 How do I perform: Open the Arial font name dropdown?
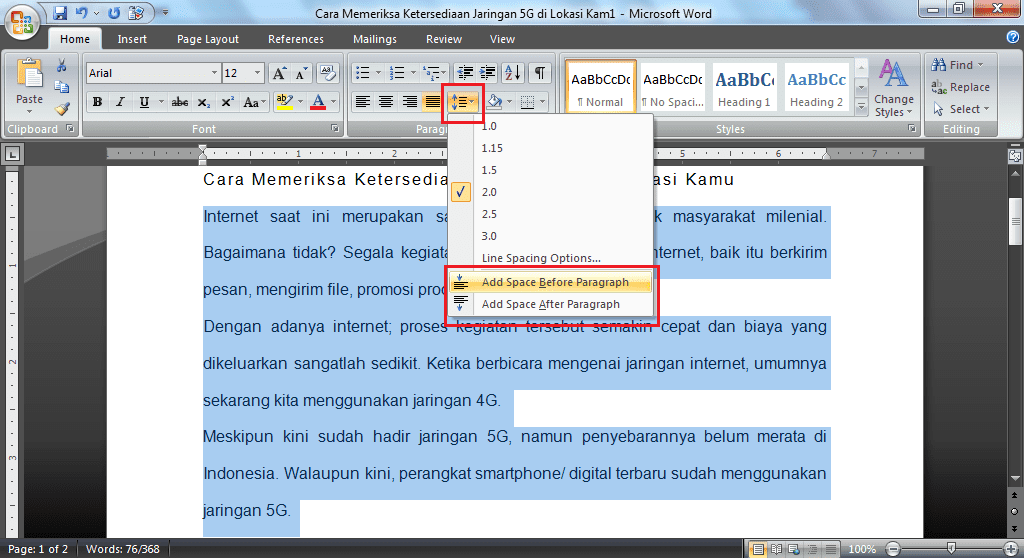coord(152,73)
